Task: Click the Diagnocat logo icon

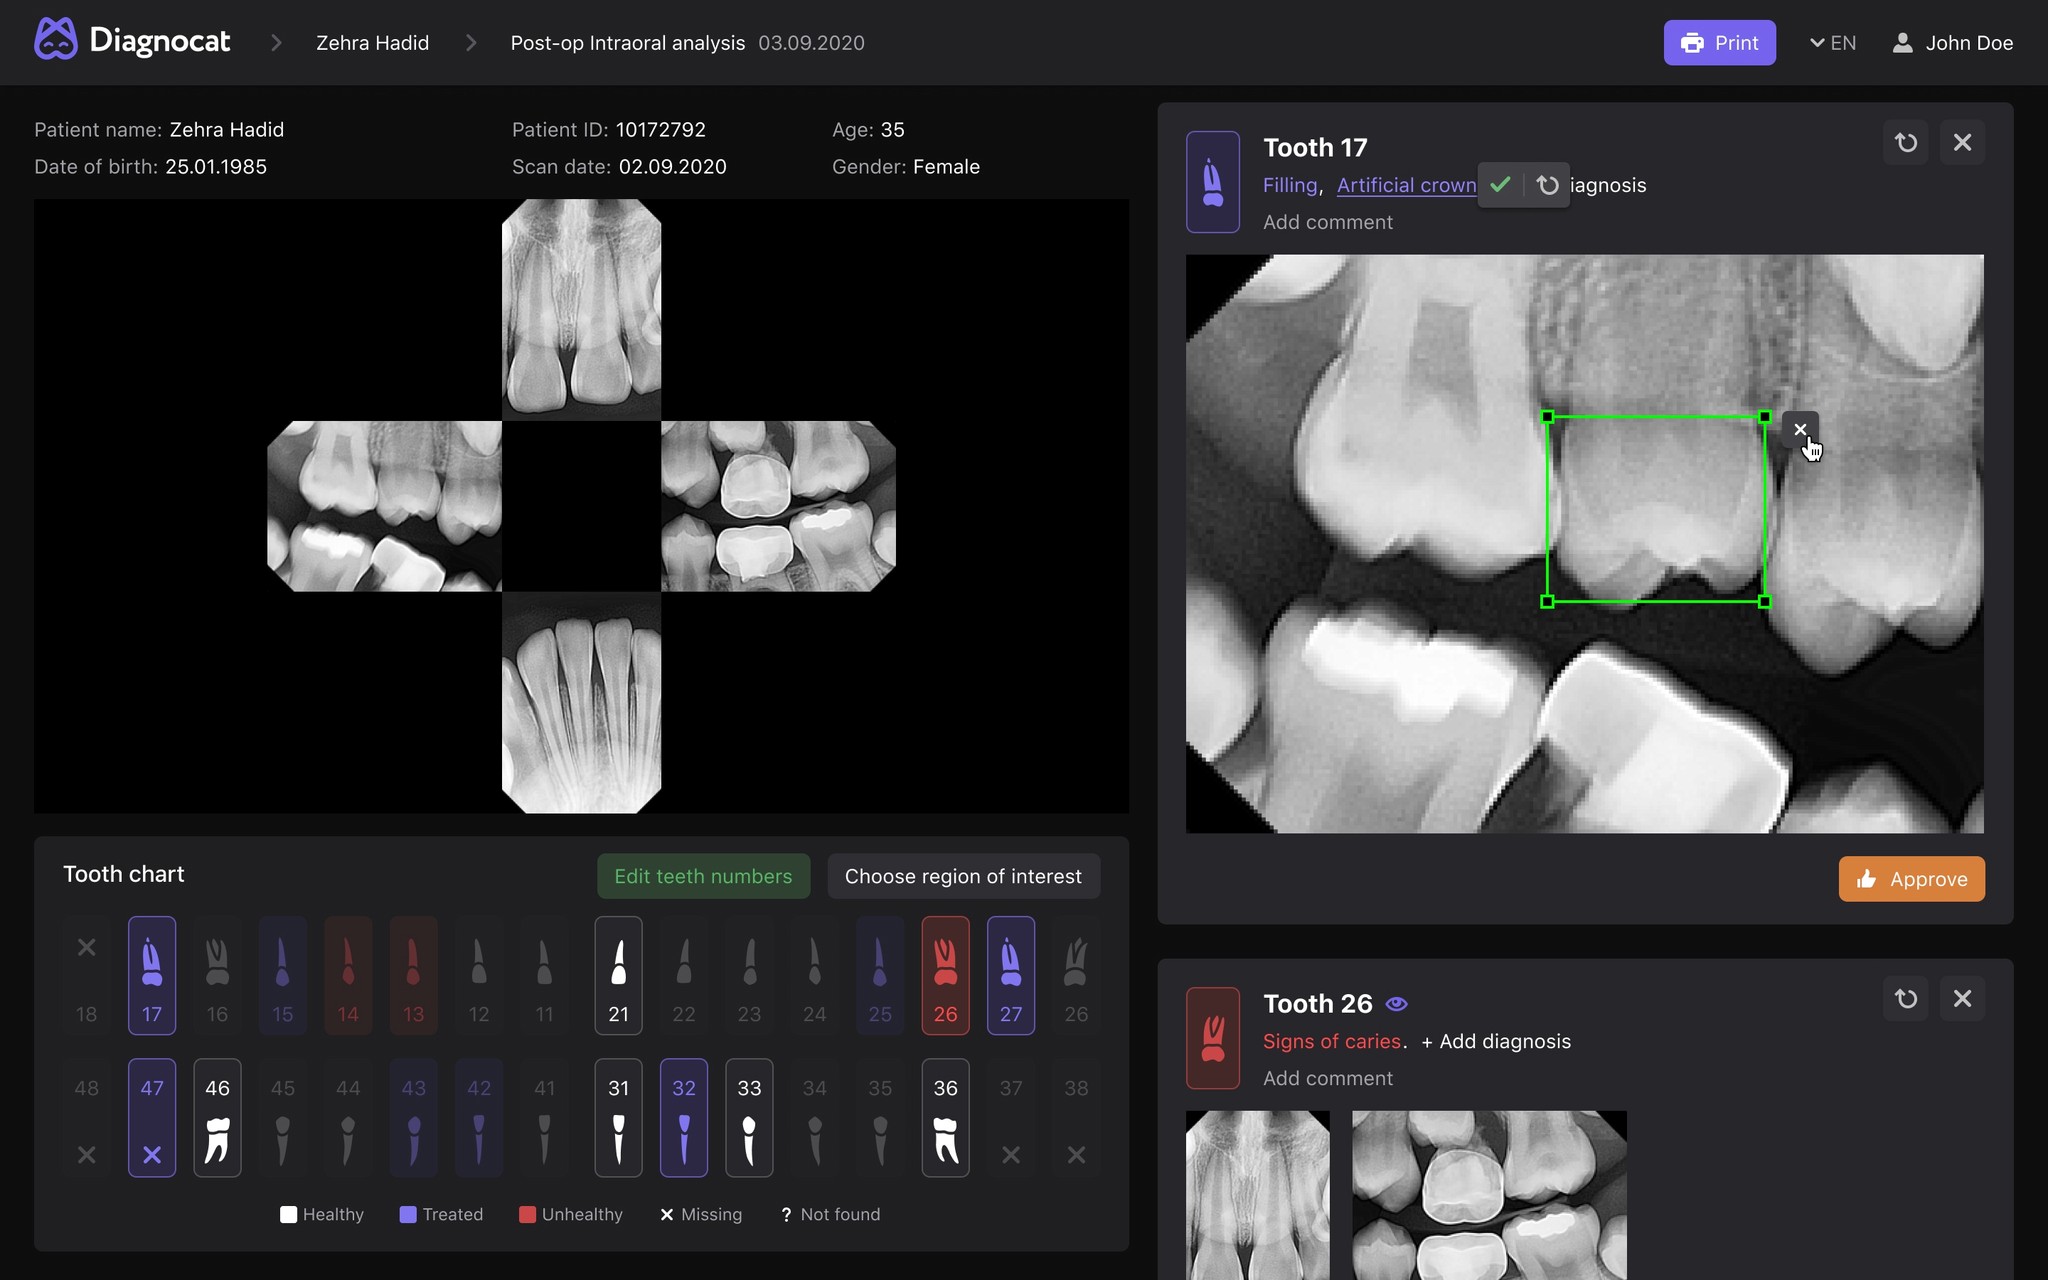Action: coord(55,40)
